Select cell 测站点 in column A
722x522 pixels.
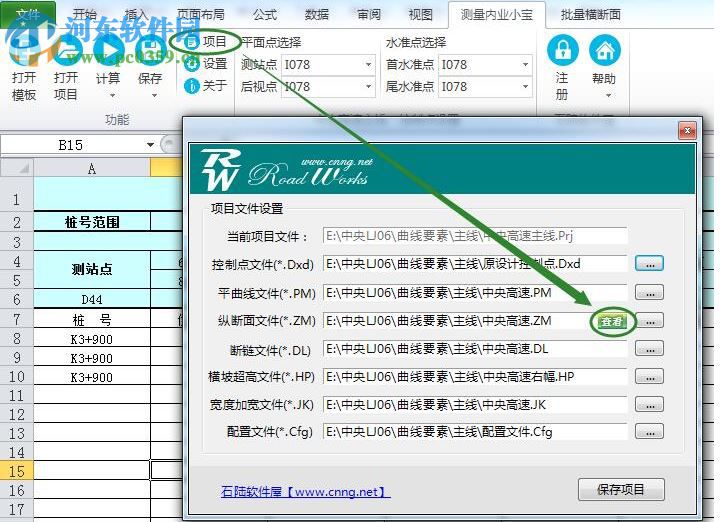click(x=92, y=269)
